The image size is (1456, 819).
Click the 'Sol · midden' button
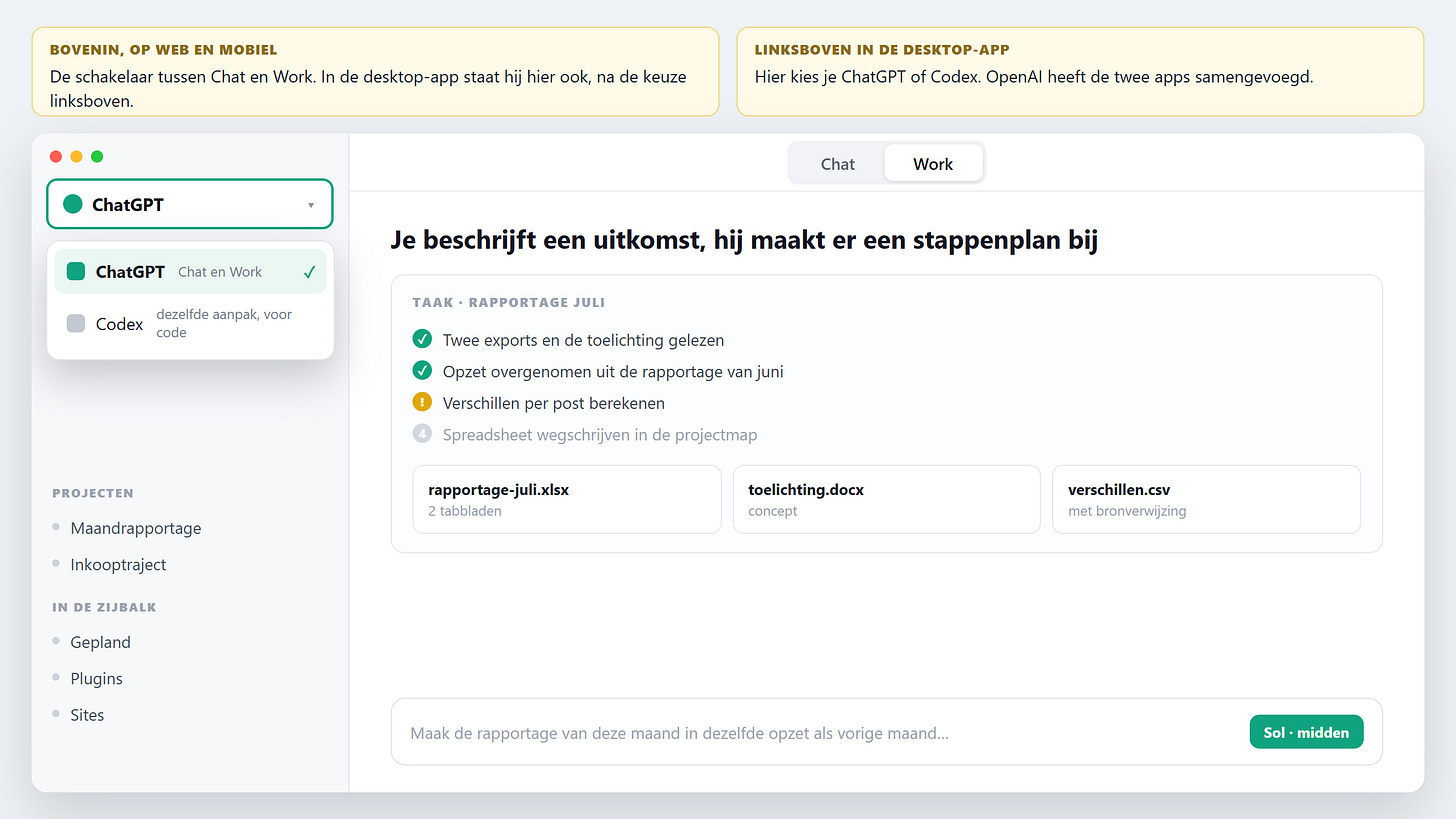[1306, 732]
